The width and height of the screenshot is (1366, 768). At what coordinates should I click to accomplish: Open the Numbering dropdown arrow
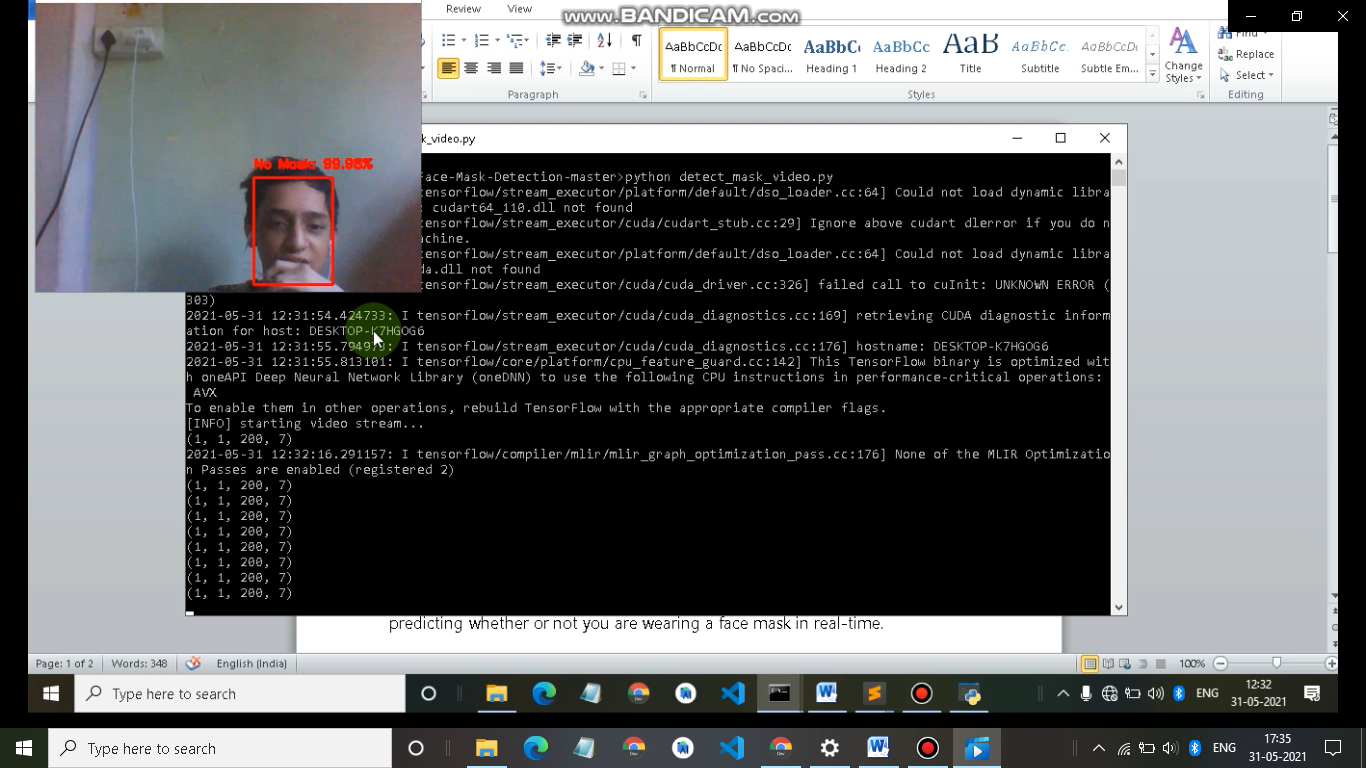click(496, 40)
